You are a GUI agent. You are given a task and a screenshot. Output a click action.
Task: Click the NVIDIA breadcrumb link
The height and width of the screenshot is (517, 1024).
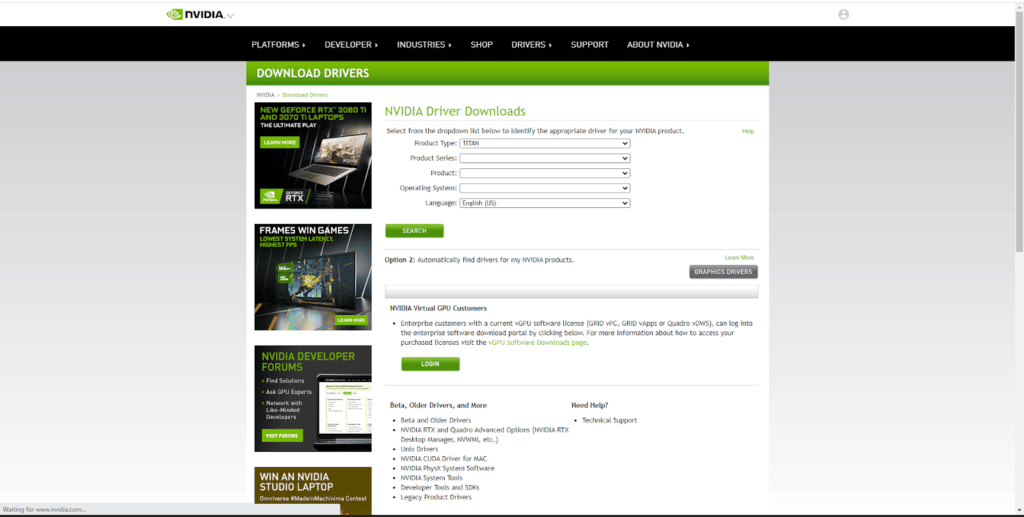(x=265, y=95)
